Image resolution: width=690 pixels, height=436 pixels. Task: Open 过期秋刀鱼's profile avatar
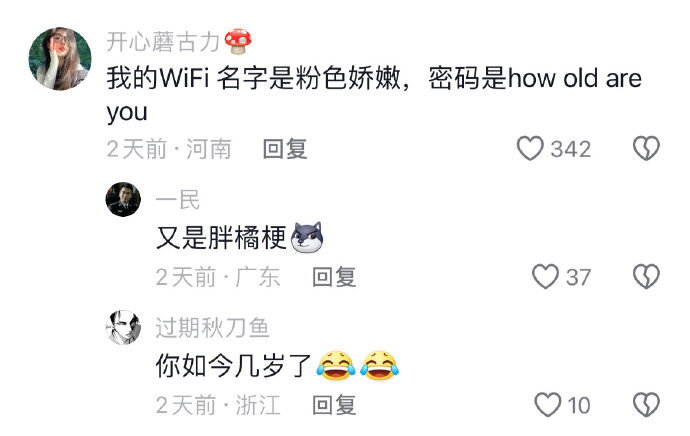click(x=123, y=327)
